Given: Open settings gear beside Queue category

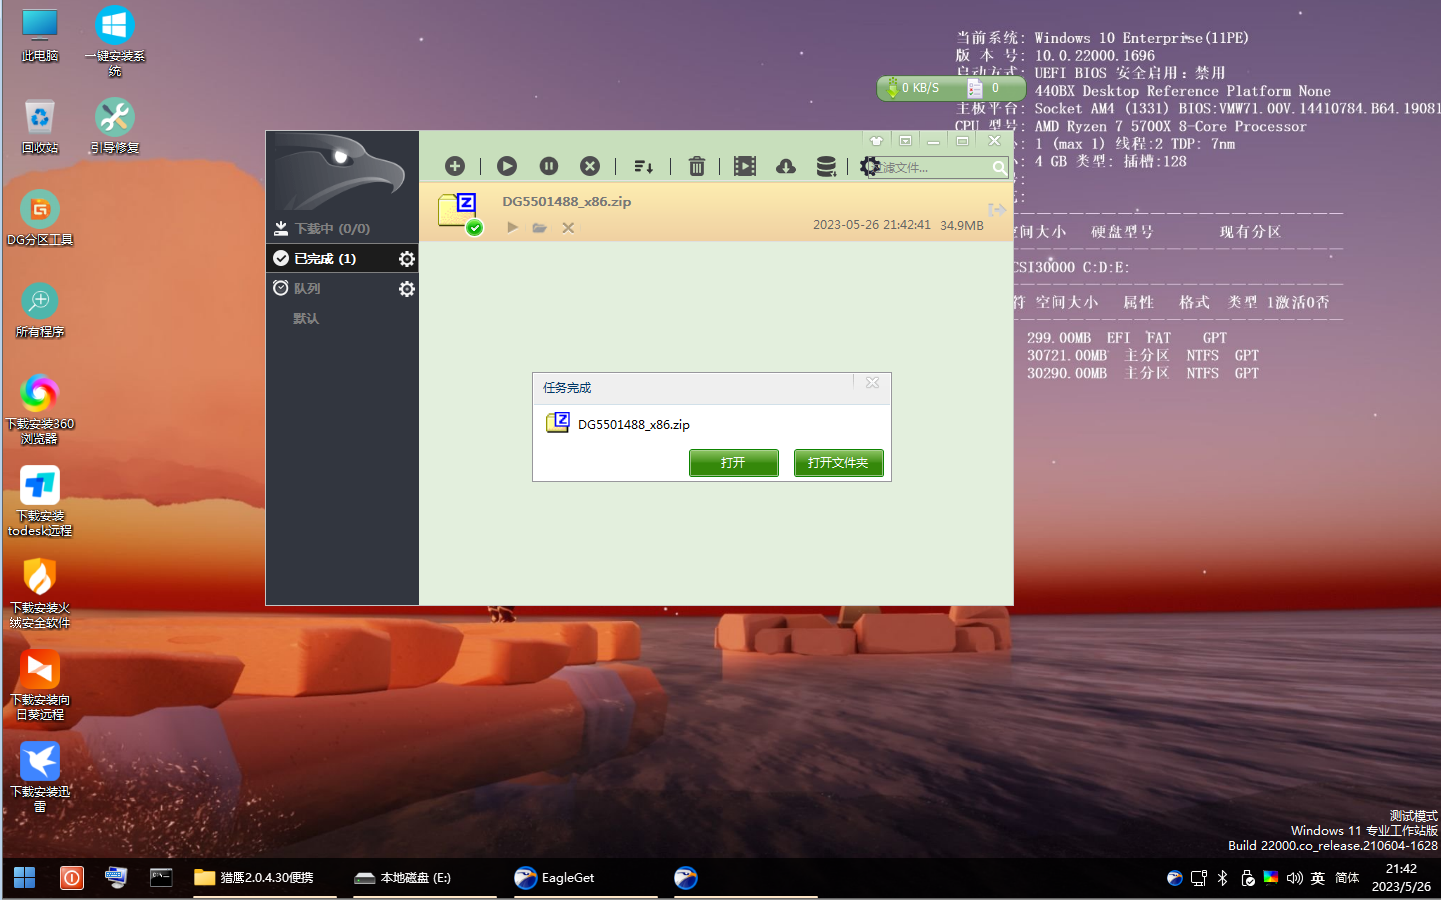Looking at the screenshot, I should pos(407,289).
